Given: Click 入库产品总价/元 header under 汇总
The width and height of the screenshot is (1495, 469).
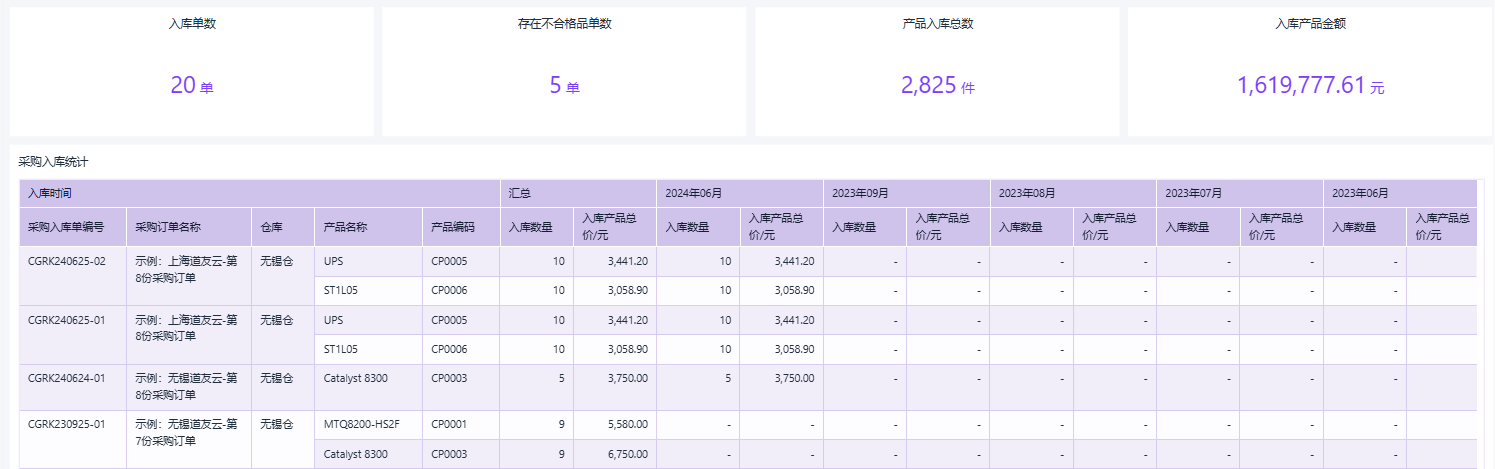Looking at the screenshot, I should click(615, 227).
